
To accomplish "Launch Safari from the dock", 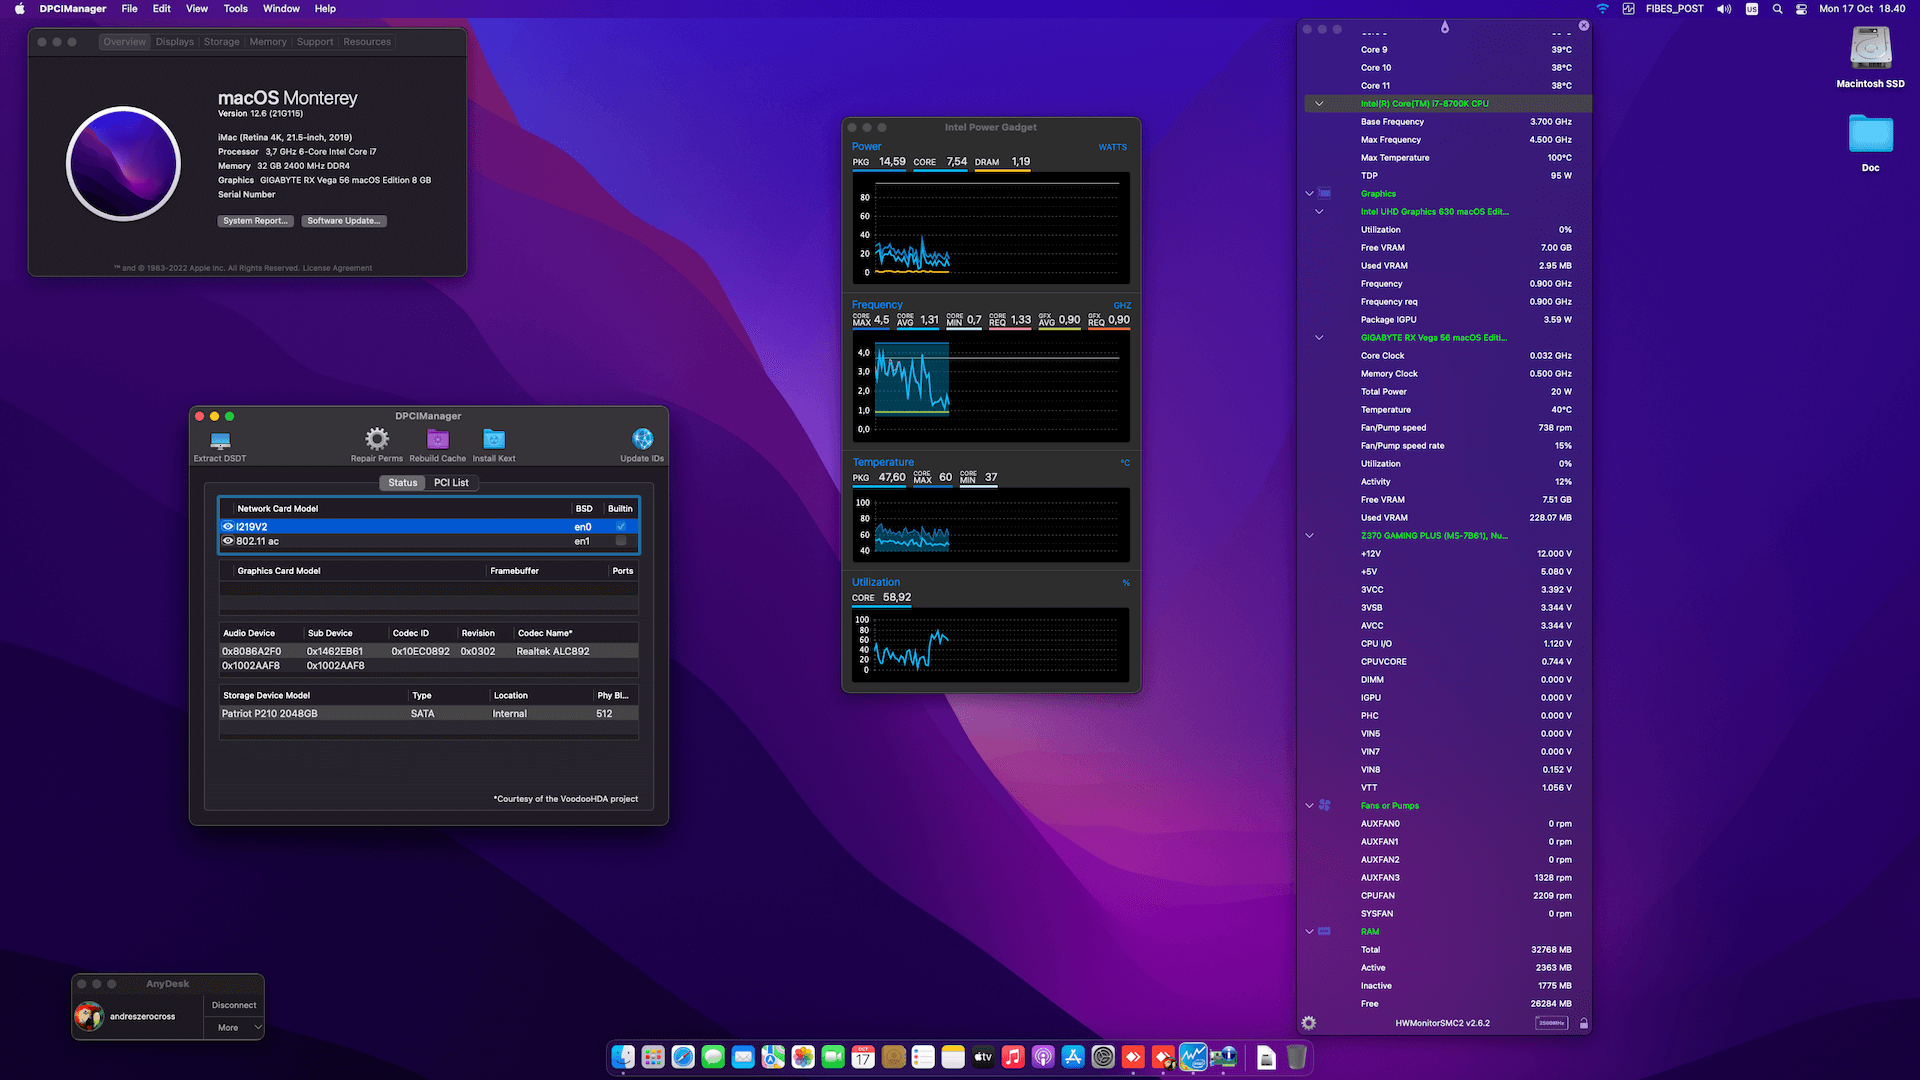I will pyautogui.click(x=683, y=1057).
